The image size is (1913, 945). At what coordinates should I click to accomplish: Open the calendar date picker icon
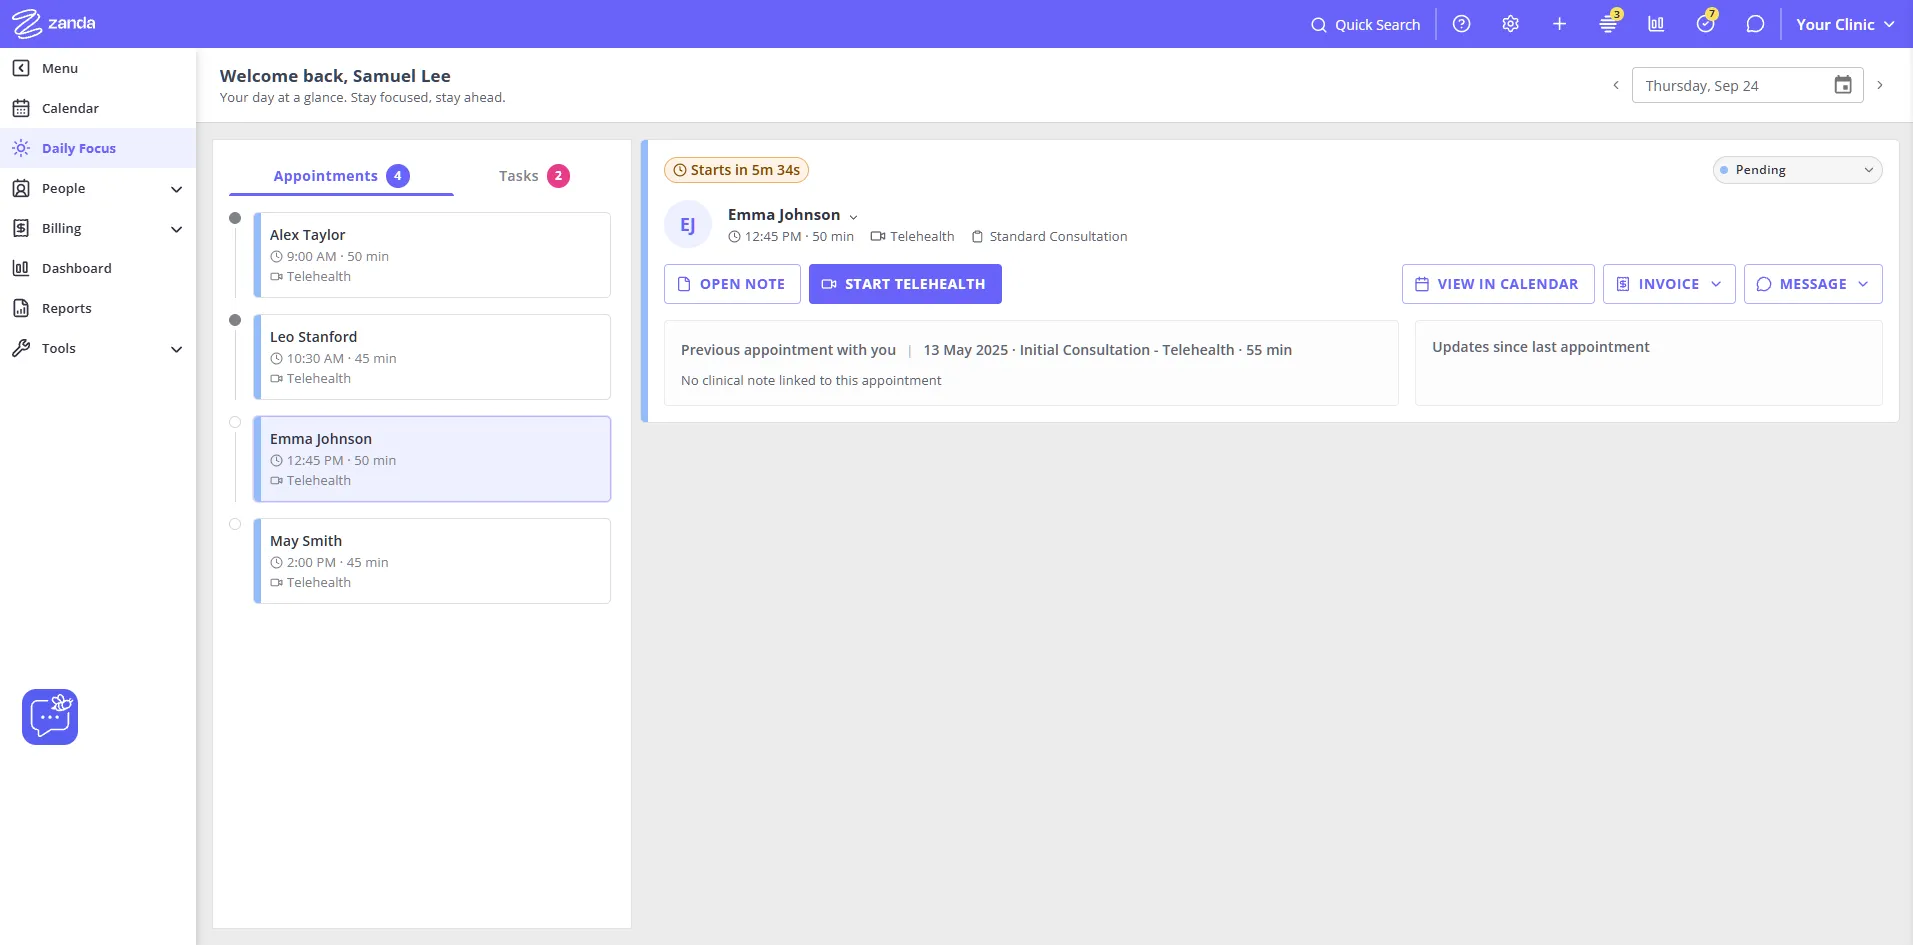(1843, 85)
